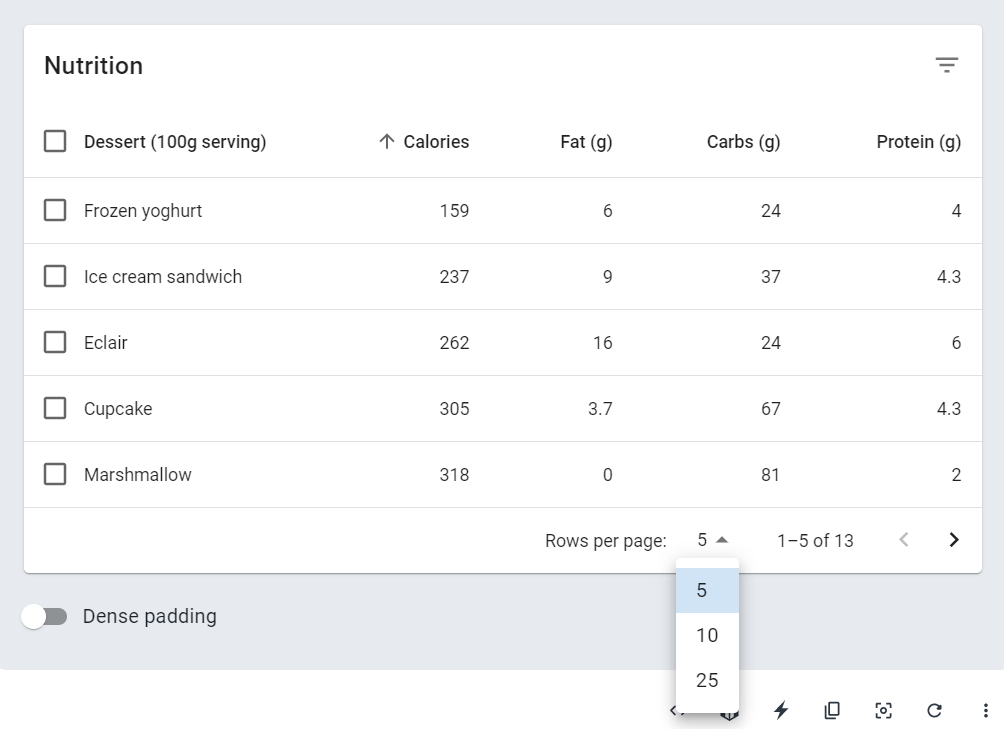Select the Frozen yoghurt row checkbox
This screenshot has width=1004, height=729.
tap(55, 210)
